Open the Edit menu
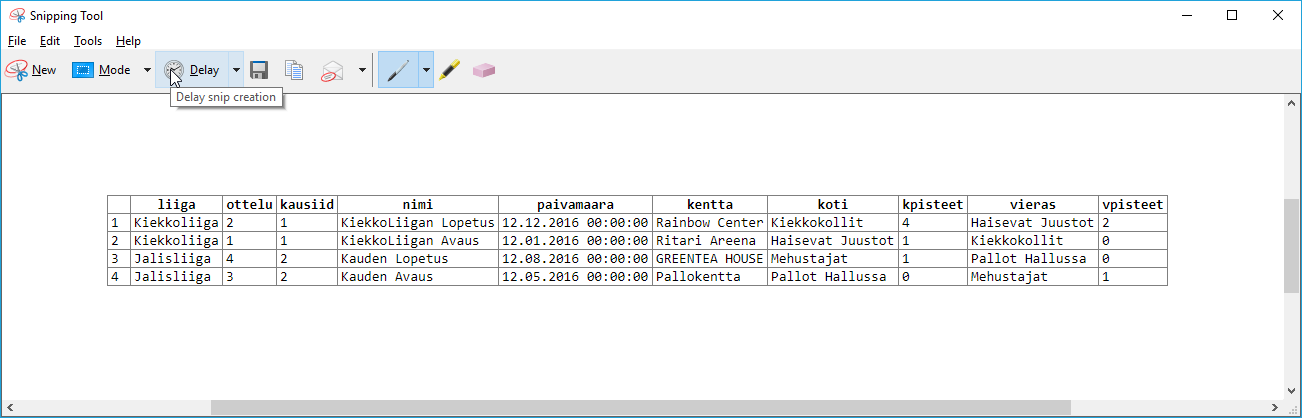 pos(50,41)
